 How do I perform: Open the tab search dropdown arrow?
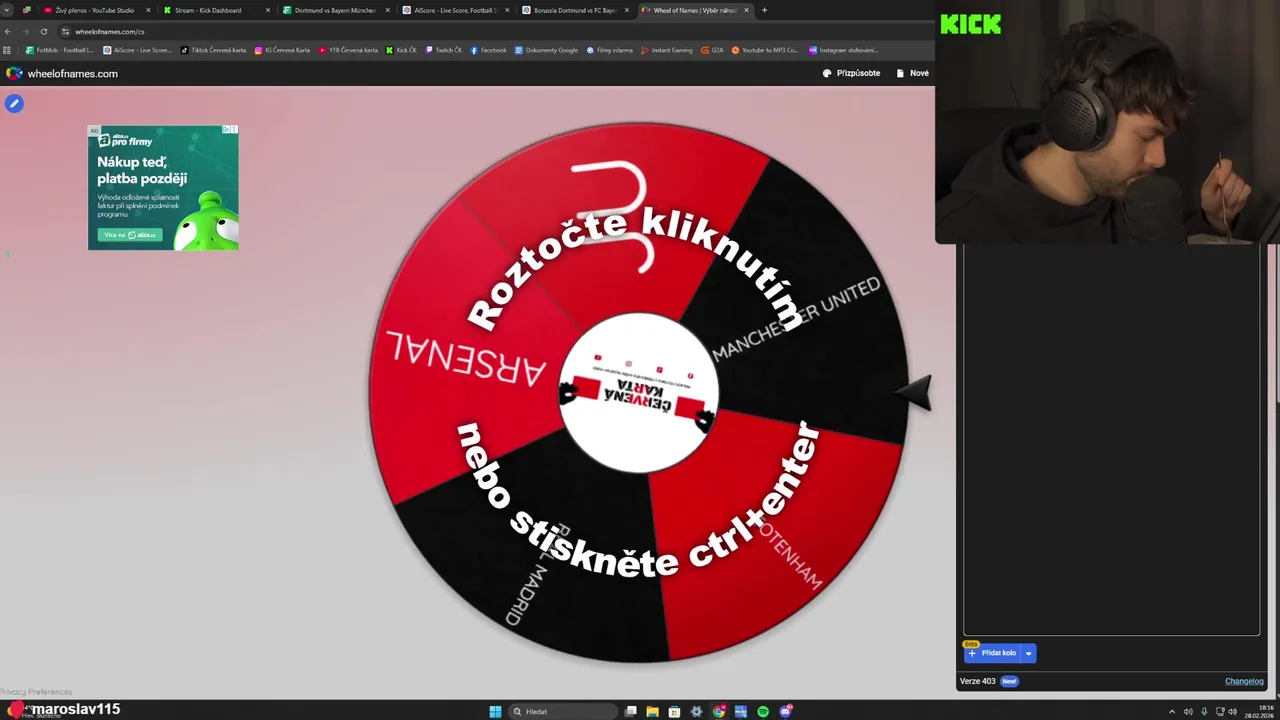(x=8, y=10)
